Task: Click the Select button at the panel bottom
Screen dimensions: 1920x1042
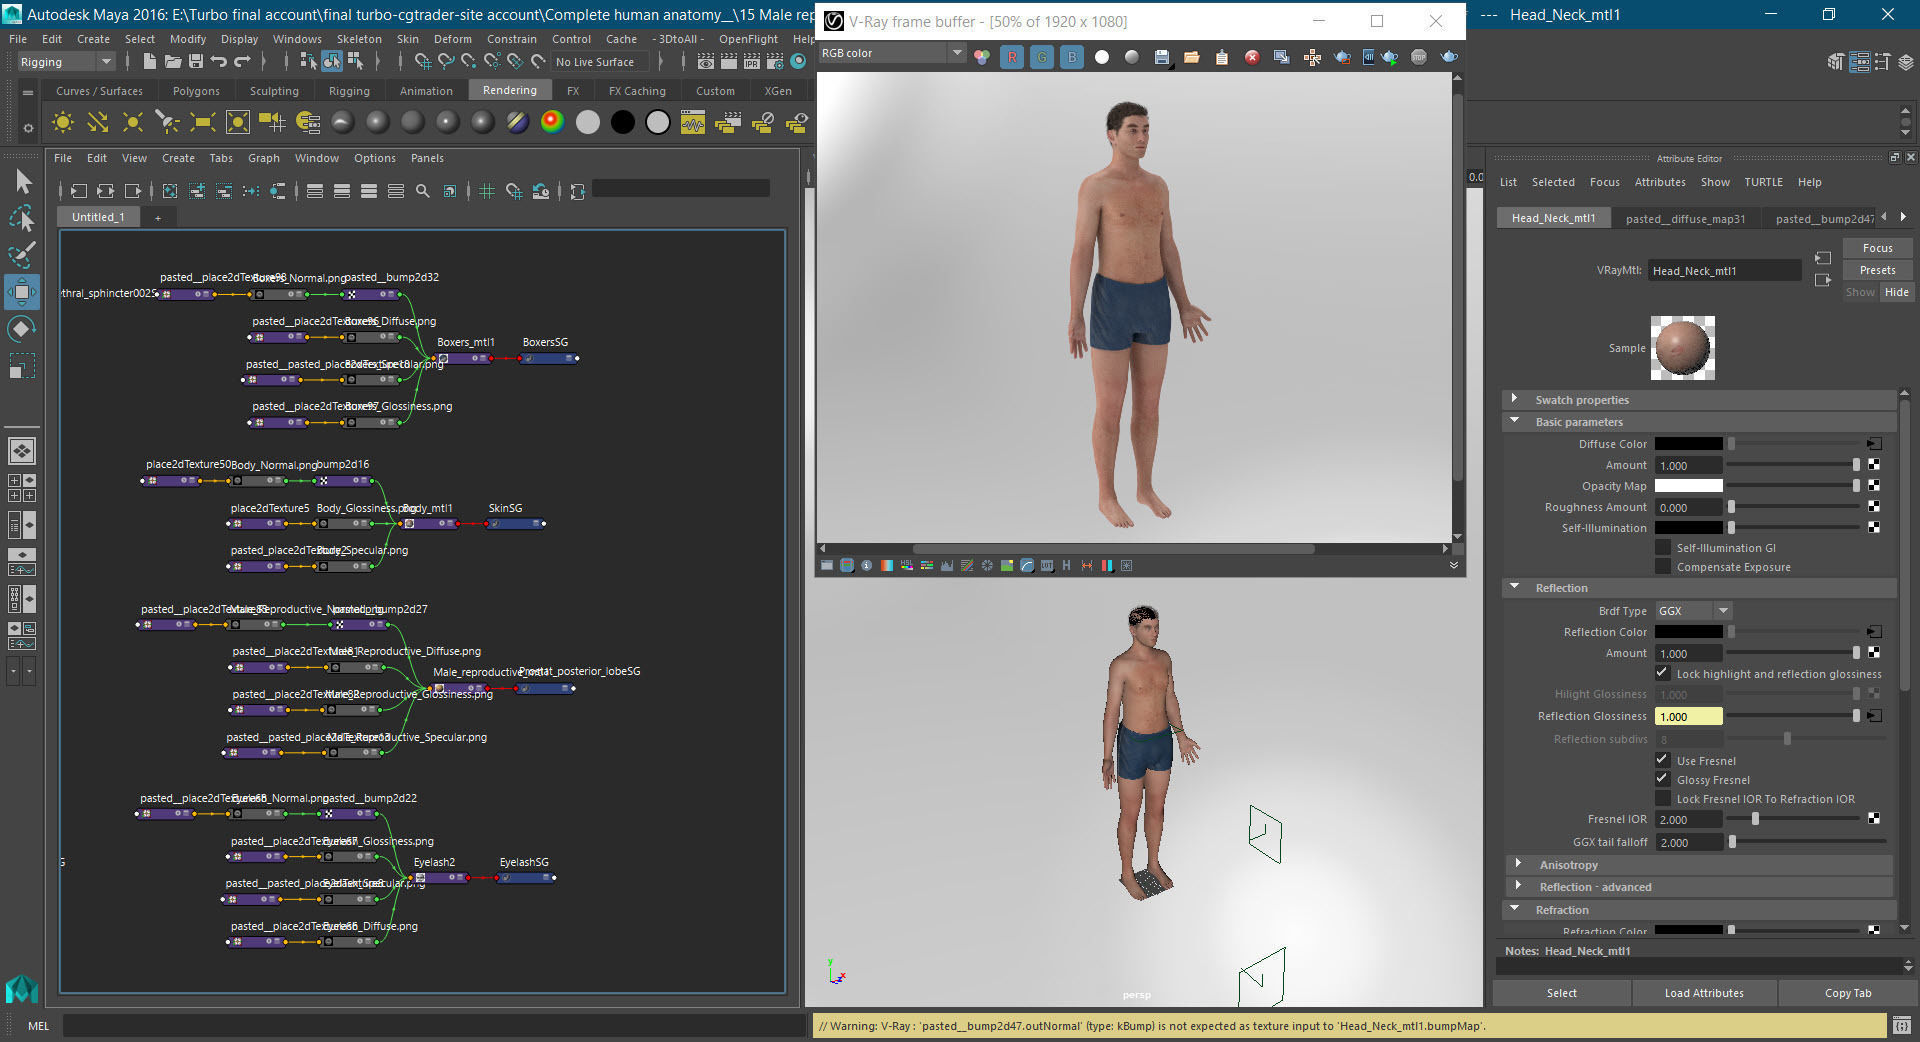Action: click(x=1561, y=993)
